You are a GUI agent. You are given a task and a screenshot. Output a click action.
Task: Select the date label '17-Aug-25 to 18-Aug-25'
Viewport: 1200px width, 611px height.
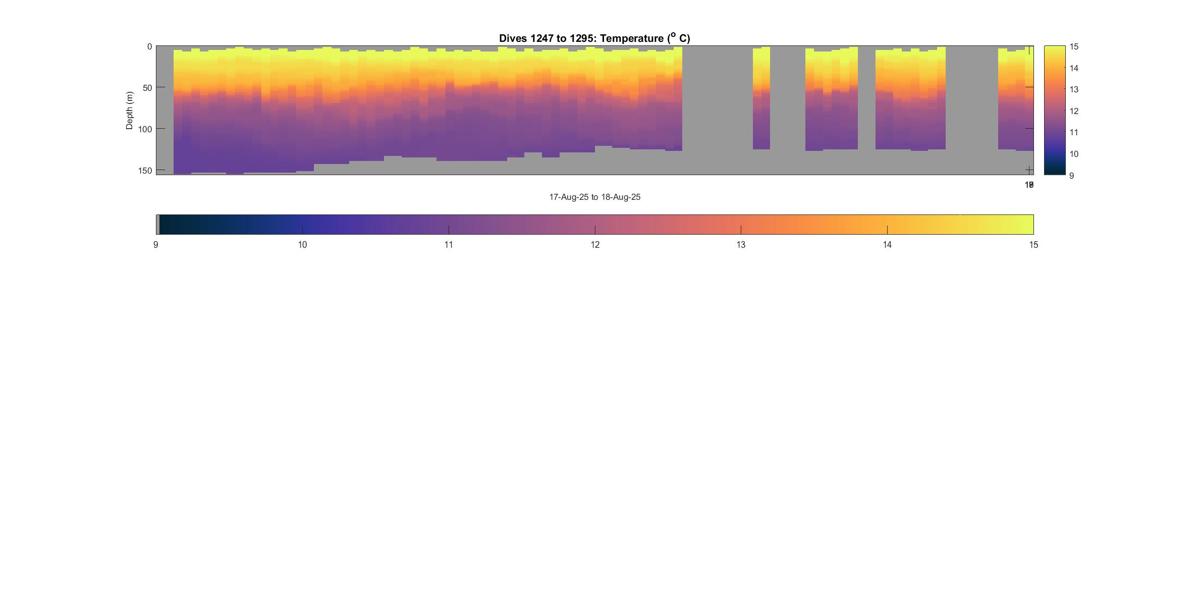(594, 197)
